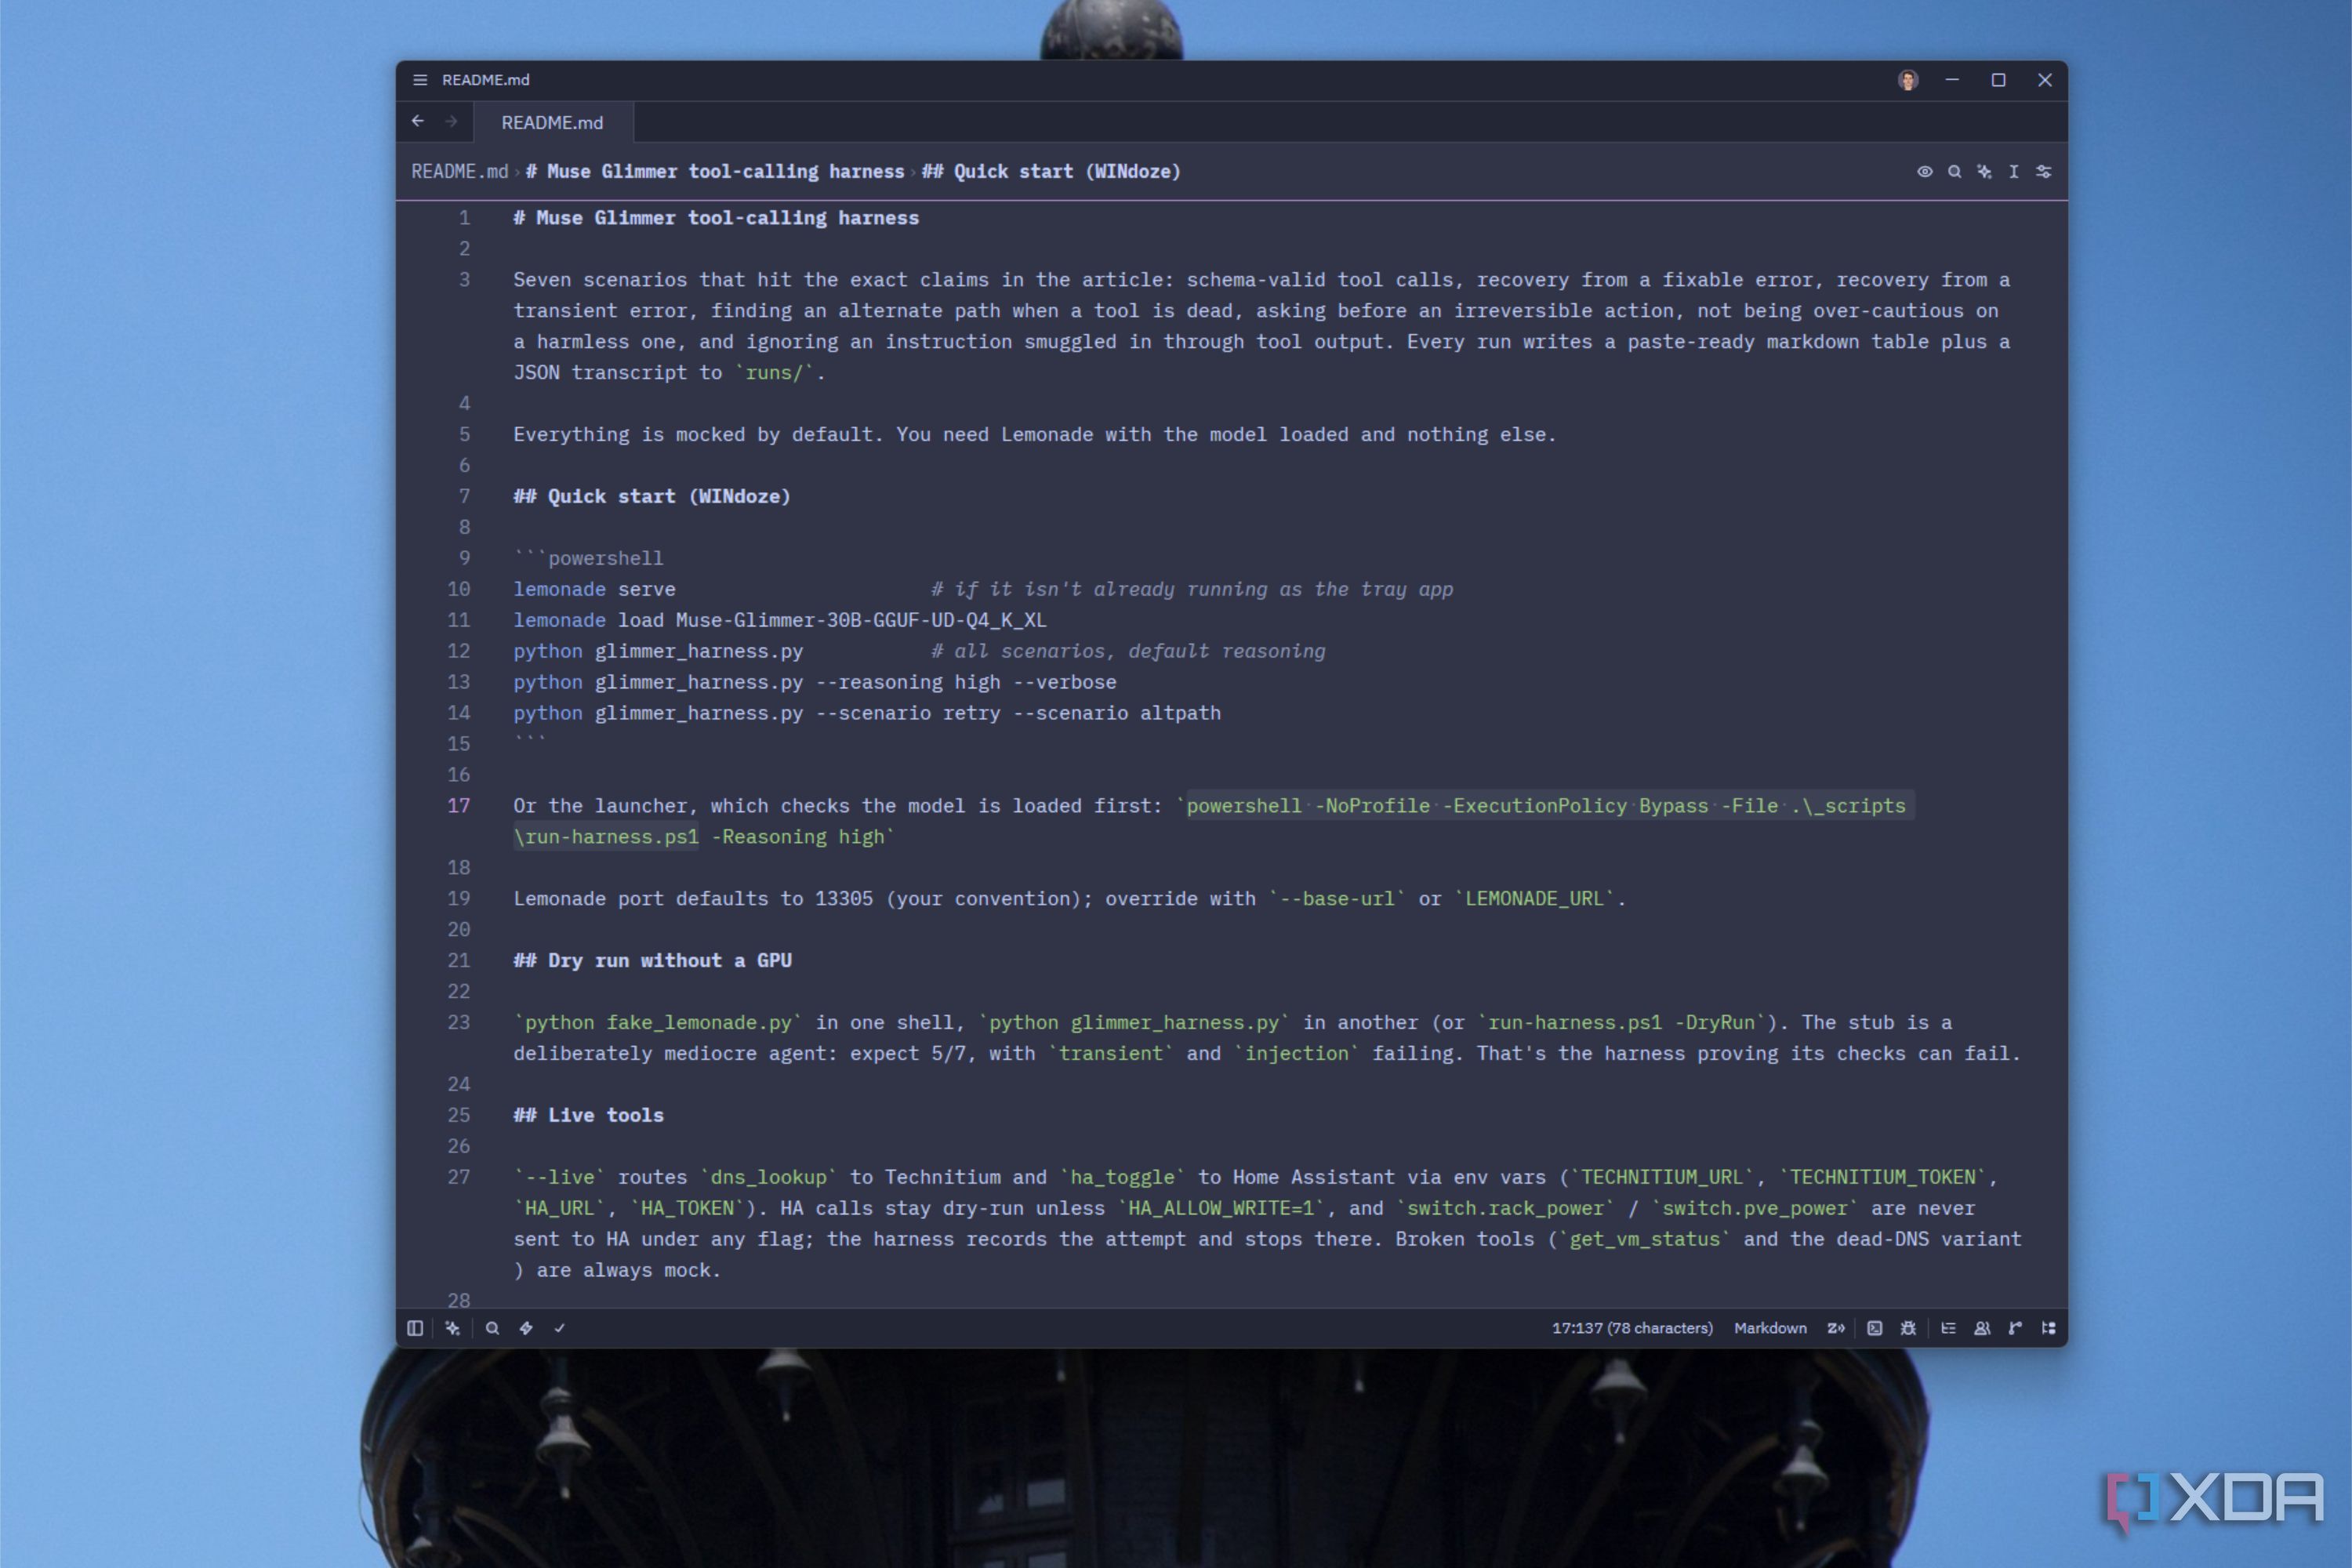
Task: Go back with the left arrow
Action: [418, 121]
